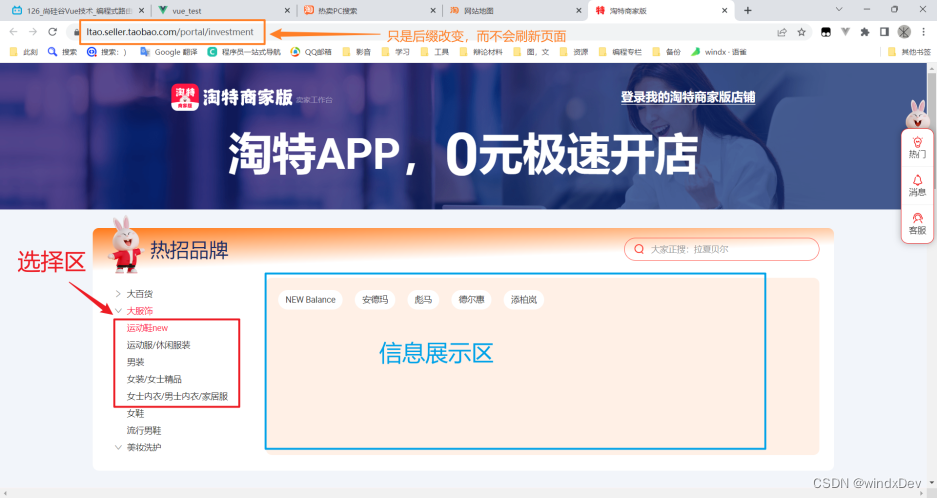Open the 学习 bookmark folder
This screenshot has width=937, height=498.
396,52
